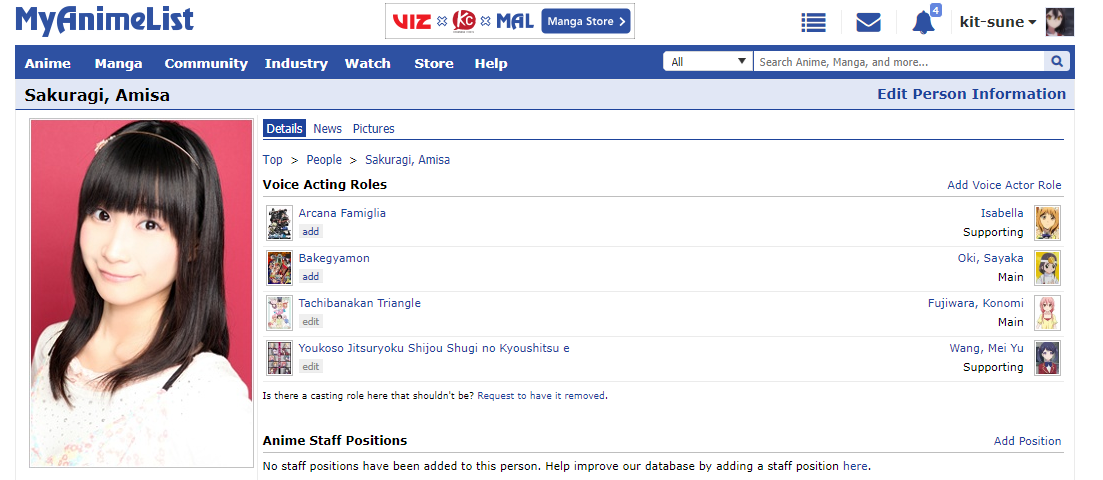Image resolution: width=1103 pixels, height=480 pixels.
Task: Switch to the Pictures tab
Action: pos(373,129)
